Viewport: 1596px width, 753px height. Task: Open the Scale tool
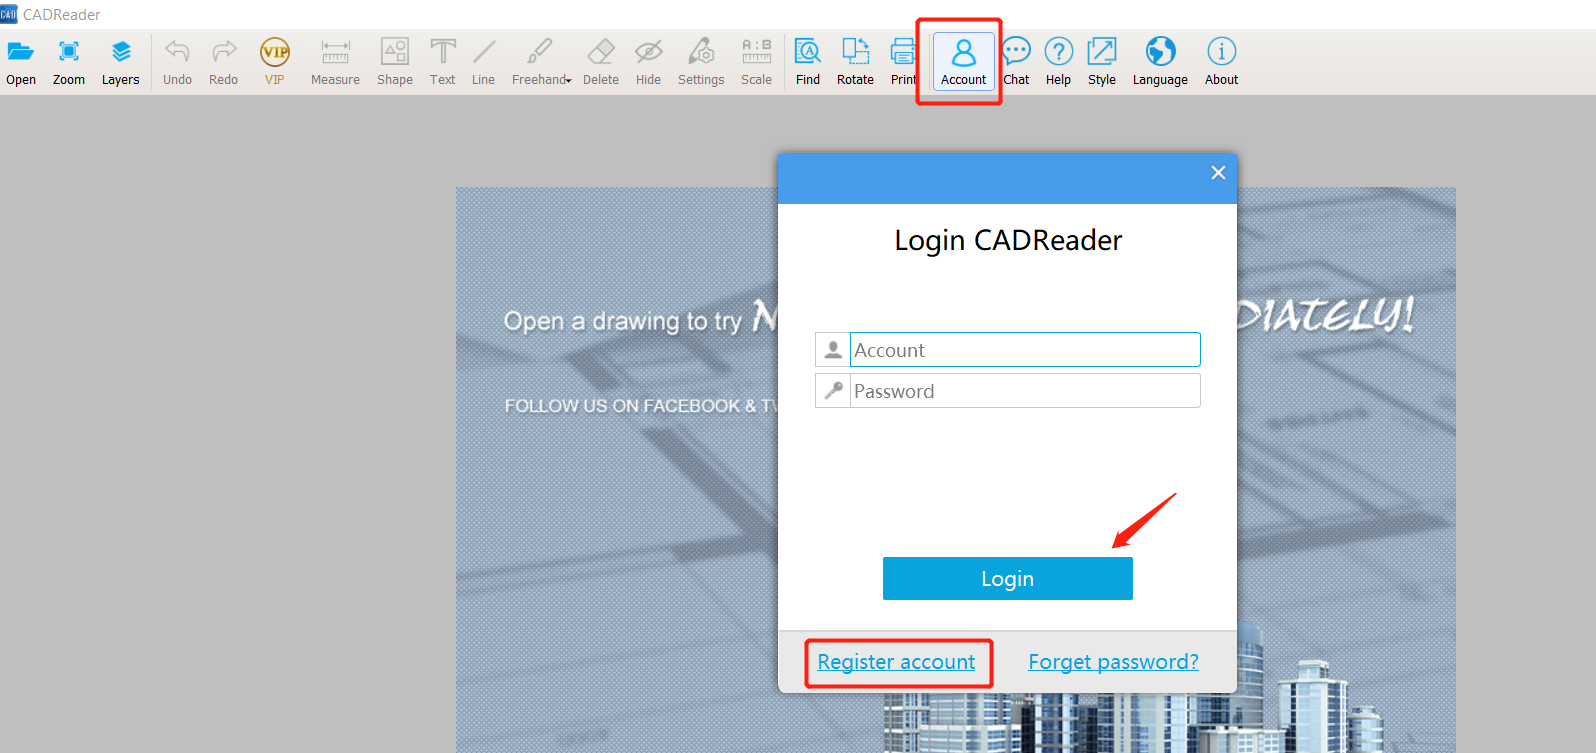[x=757, y=62]
